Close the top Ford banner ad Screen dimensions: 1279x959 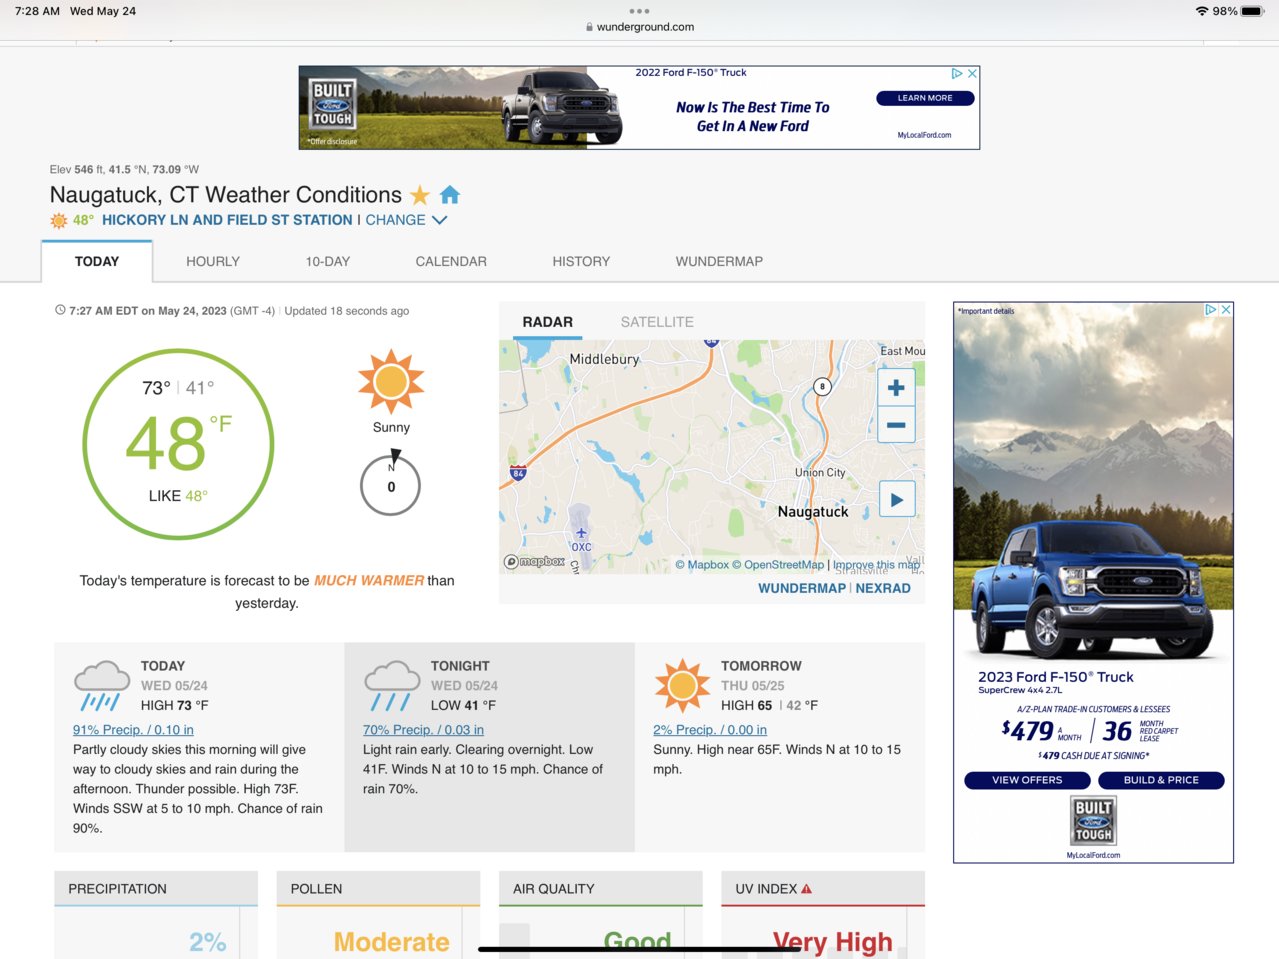pyautogui.click(x=972, y=73)
